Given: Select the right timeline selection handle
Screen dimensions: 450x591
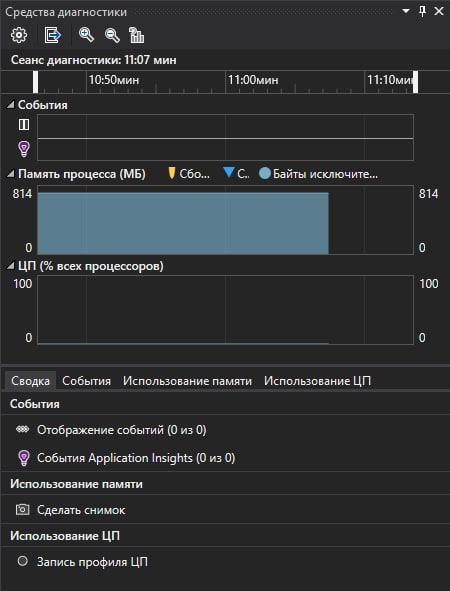Looking at the screenshot, I should (x=415, y=82).
